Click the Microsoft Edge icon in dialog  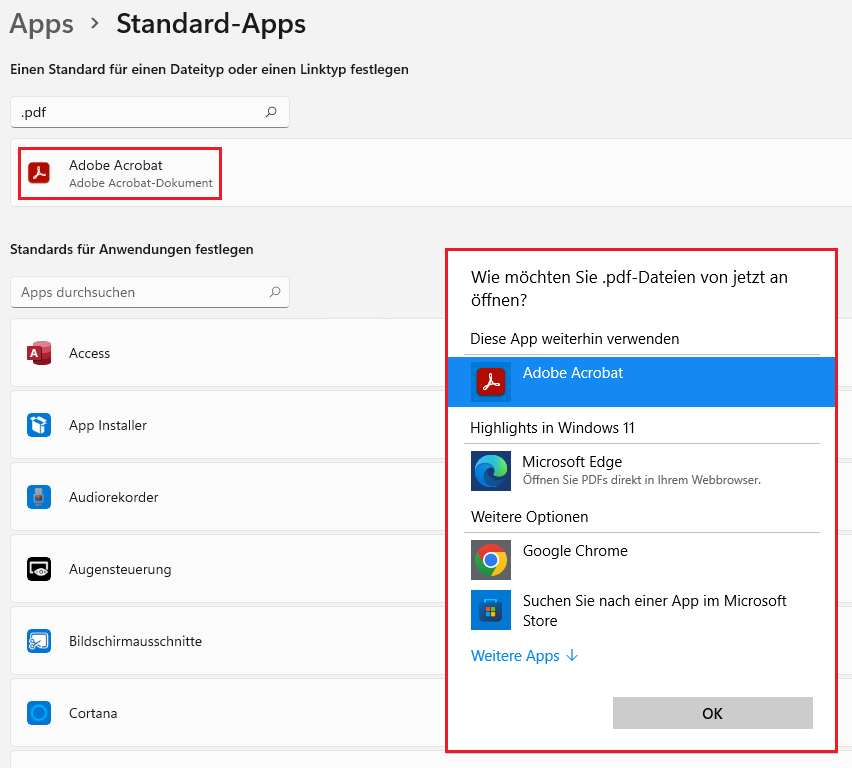coord(490,471)
